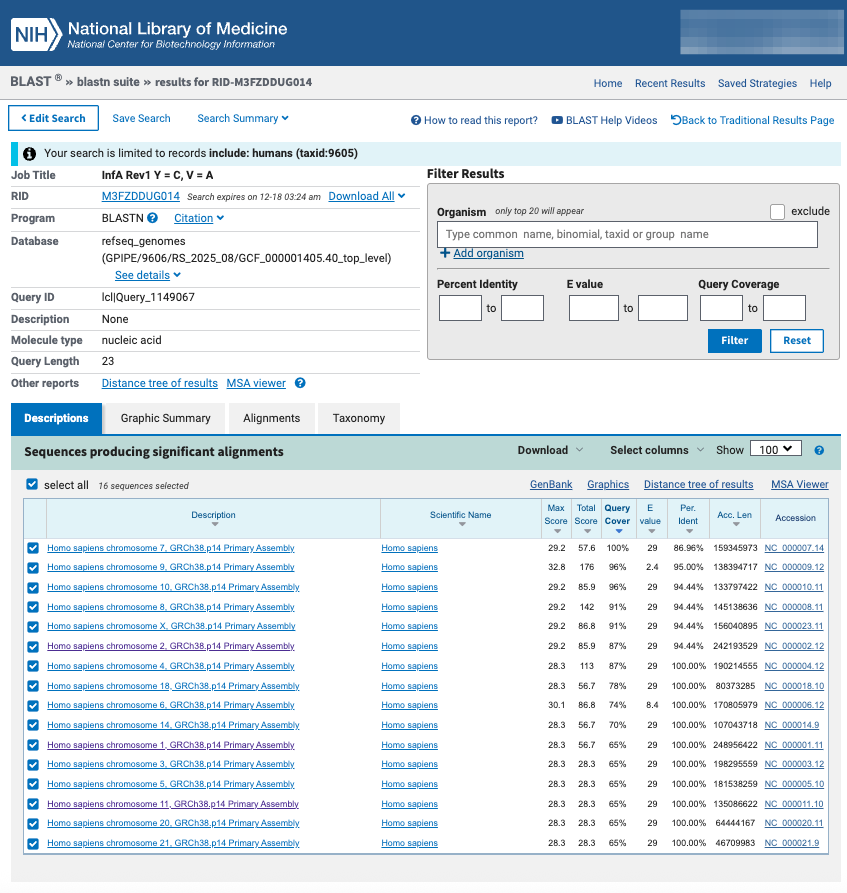Click Home in the top navigation
The height and width of the screenshot is (893, 847).
pos(608,83)
